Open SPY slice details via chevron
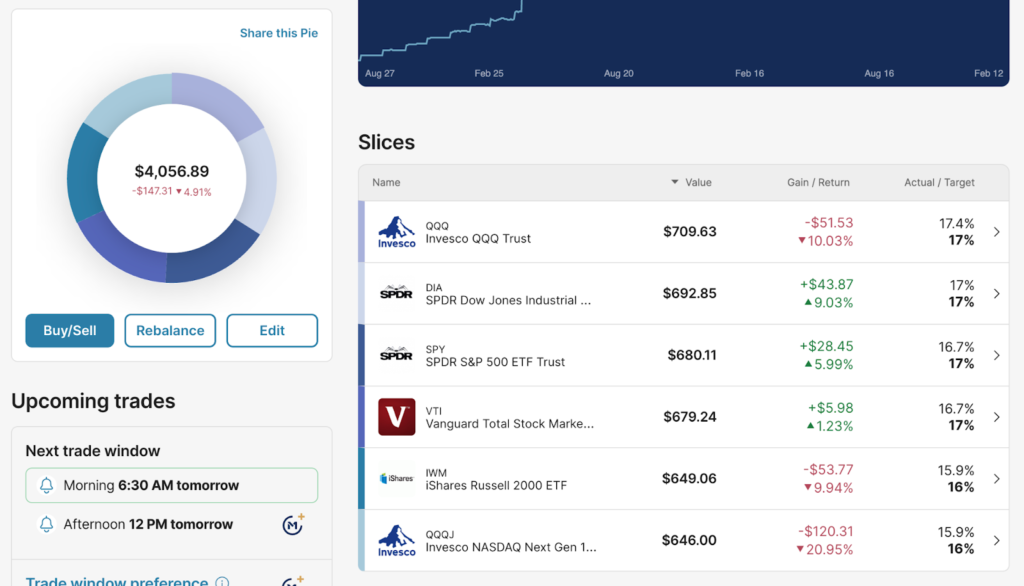This screenshot has height=586, width=1024. click(996, 355)
